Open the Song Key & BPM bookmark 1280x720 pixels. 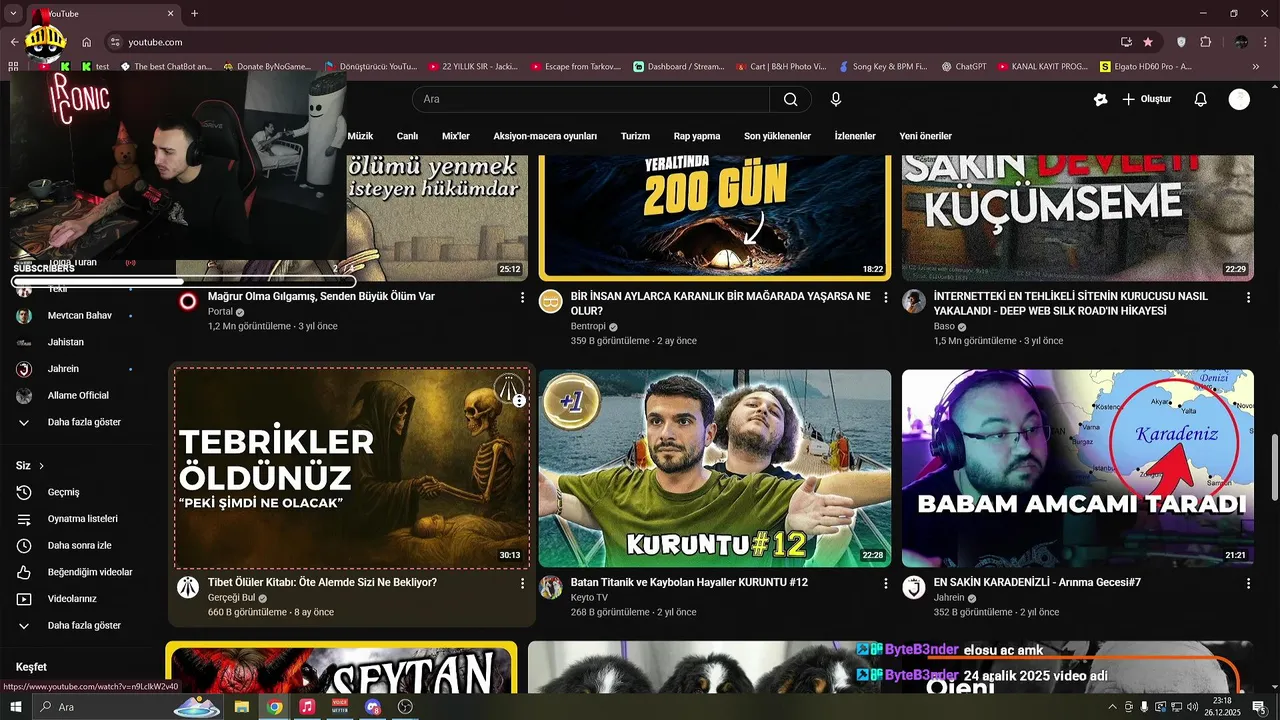[x=882, y=66]
